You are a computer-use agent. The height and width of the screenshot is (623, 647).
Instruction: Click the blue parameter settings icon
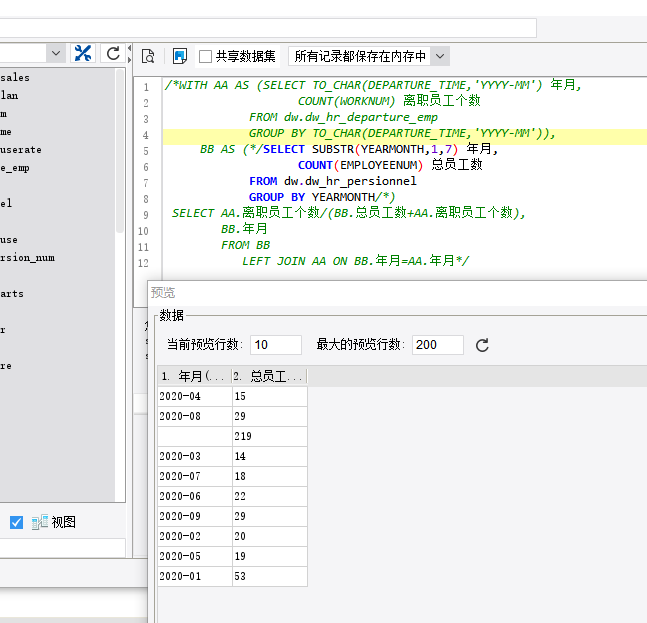(x=180, y=56)
